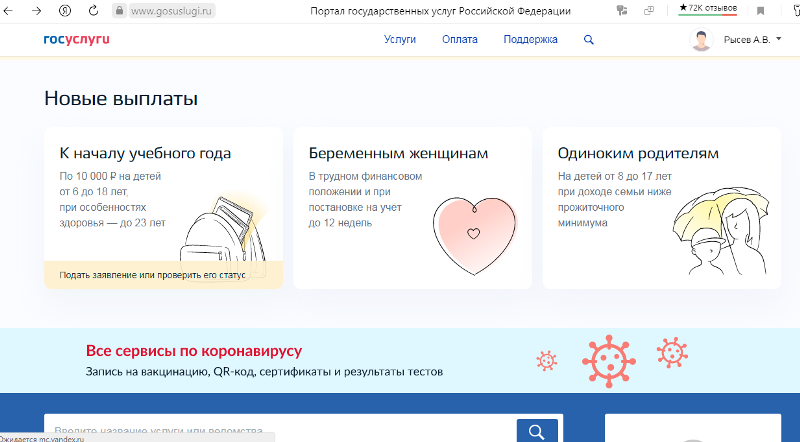Open the Одиноким родителям card
800x442 pixels.
[662, 208]
